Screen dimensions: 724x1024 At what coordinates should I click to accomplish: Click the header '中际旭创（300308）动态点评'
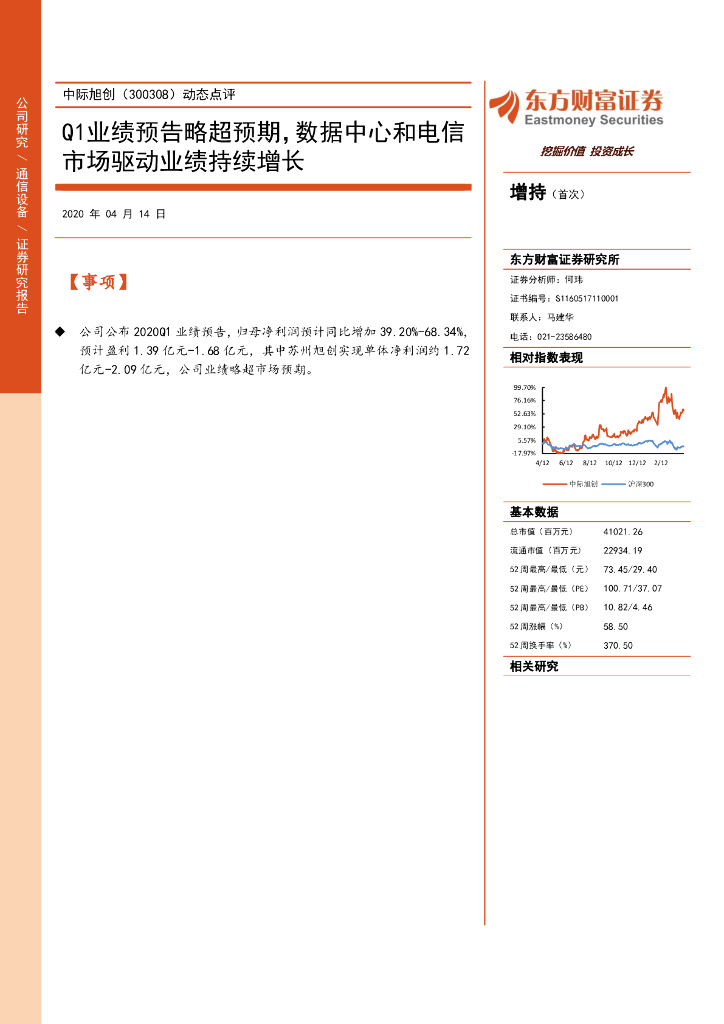click(x=150, y=95)
